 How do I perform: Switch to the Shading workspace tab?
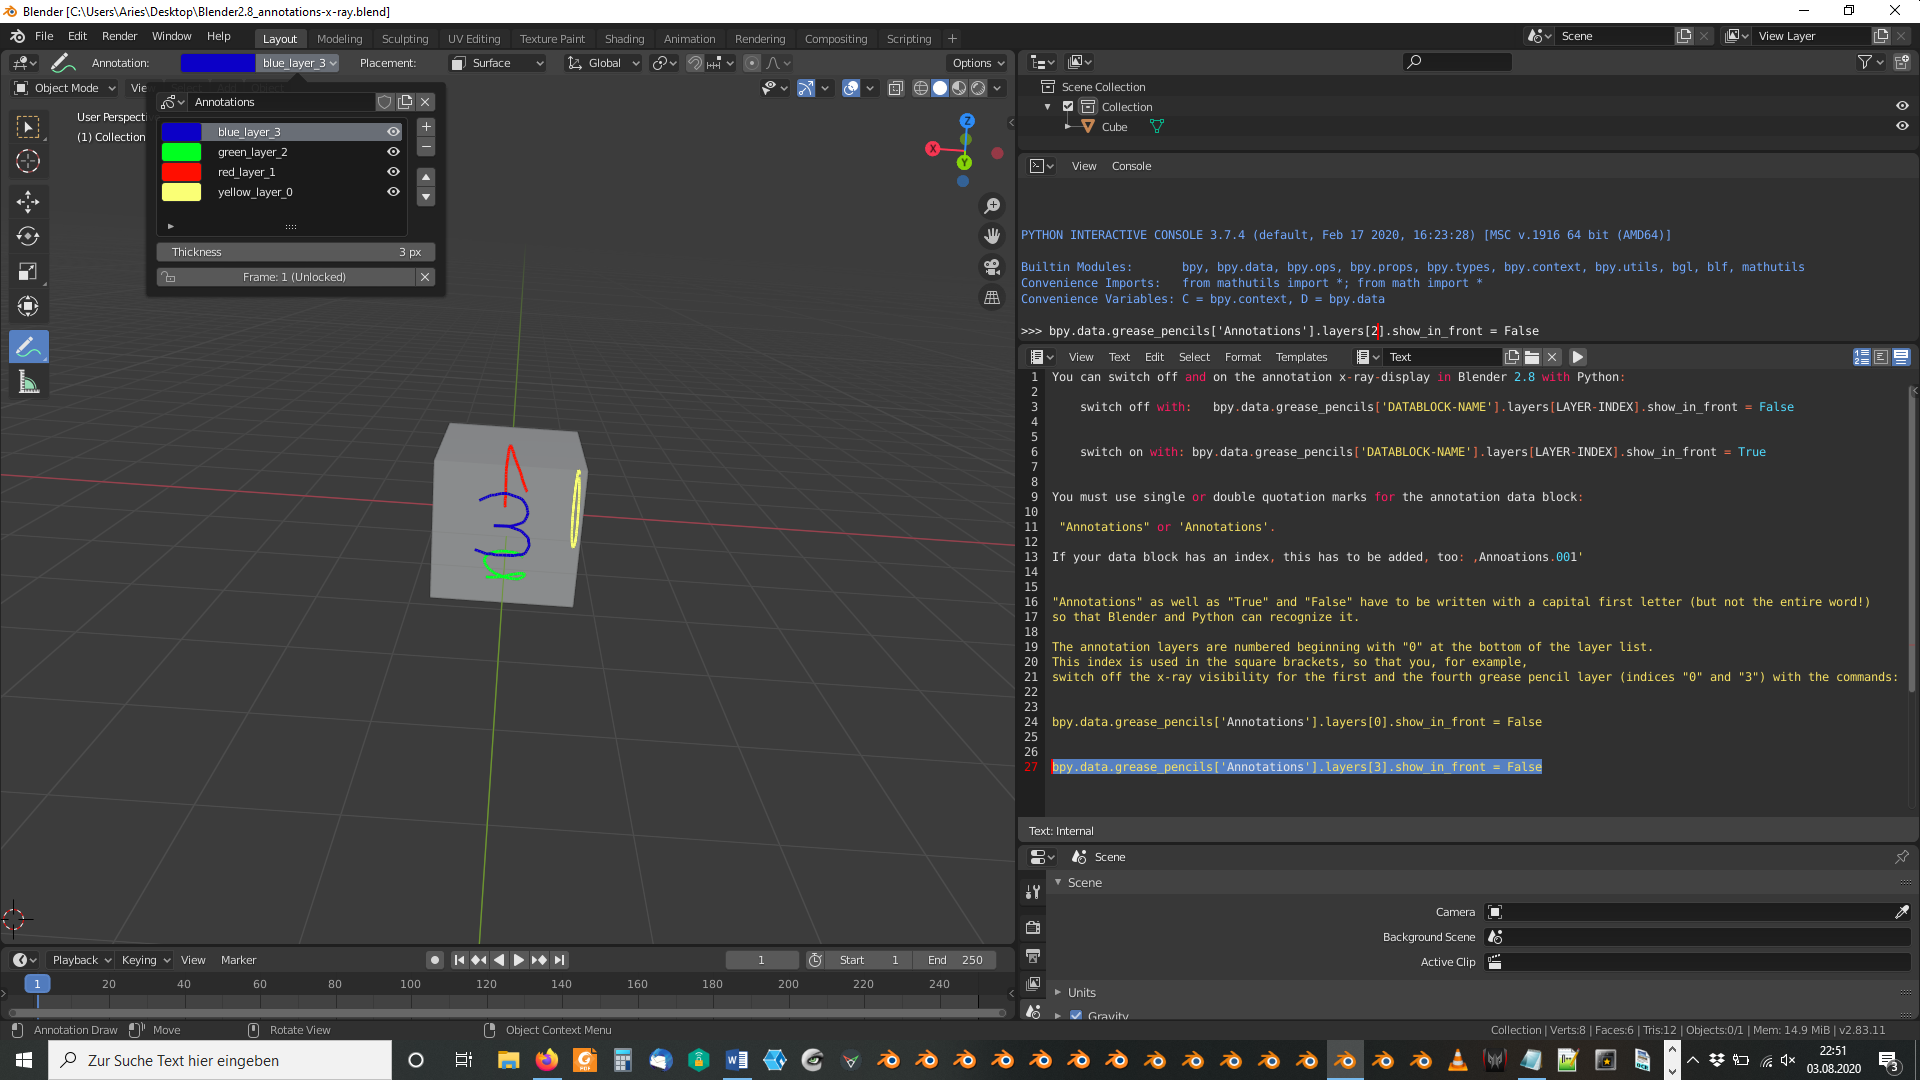pos(624,39)
